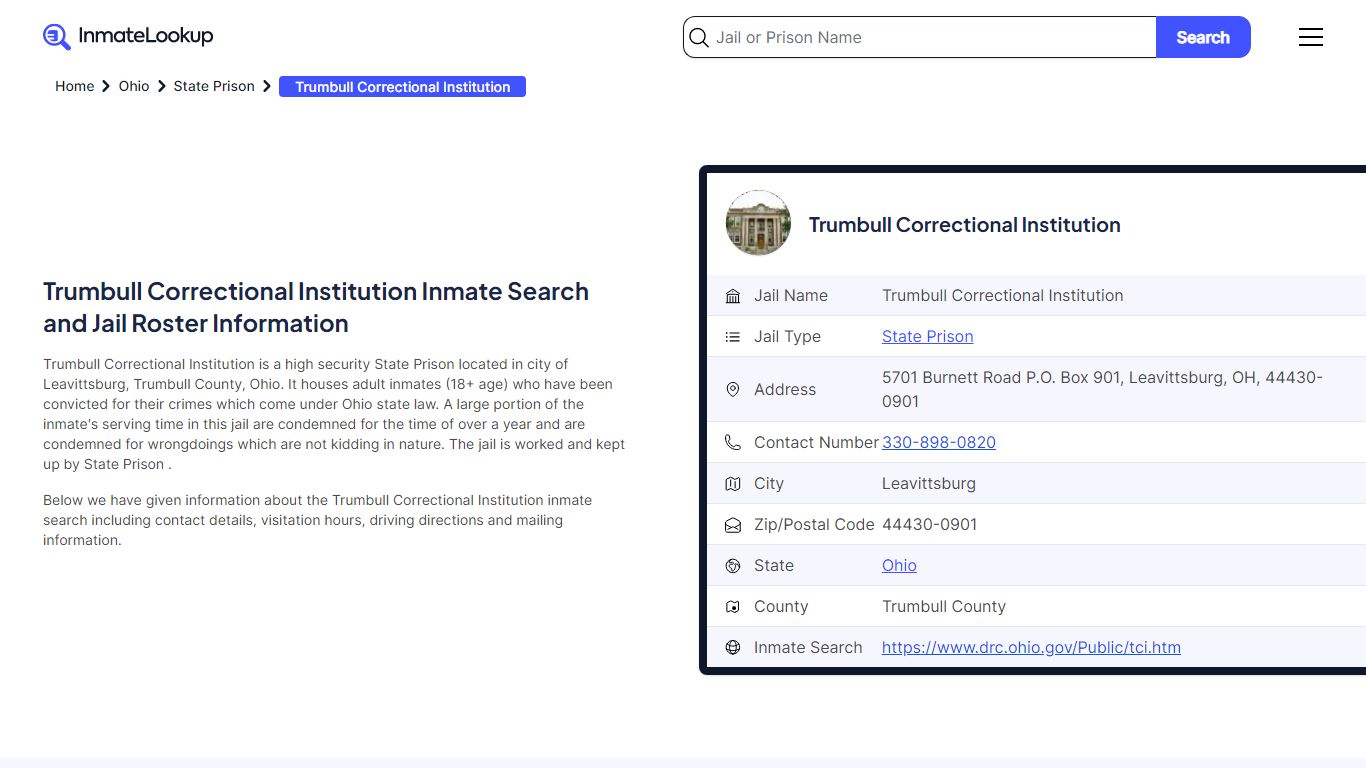
Task: Click the card title Trumbull Correctional Institution
Action: click(964, 225)
